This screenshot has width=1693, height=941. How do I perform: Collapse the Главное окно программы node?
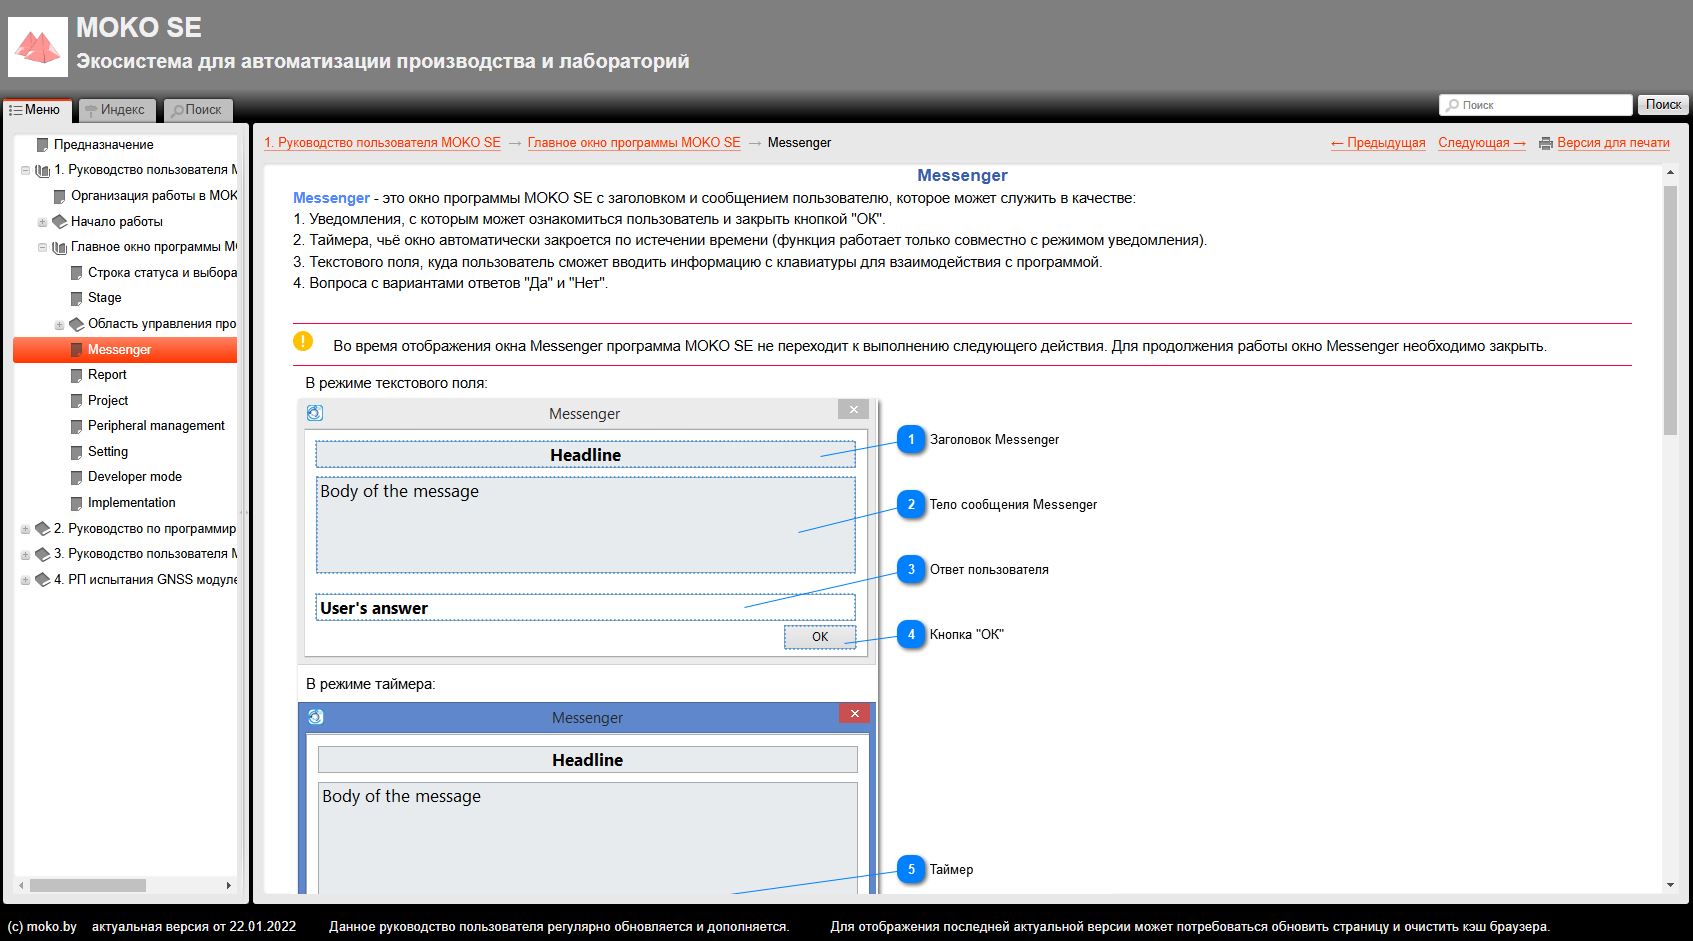(x=42, y=247)
